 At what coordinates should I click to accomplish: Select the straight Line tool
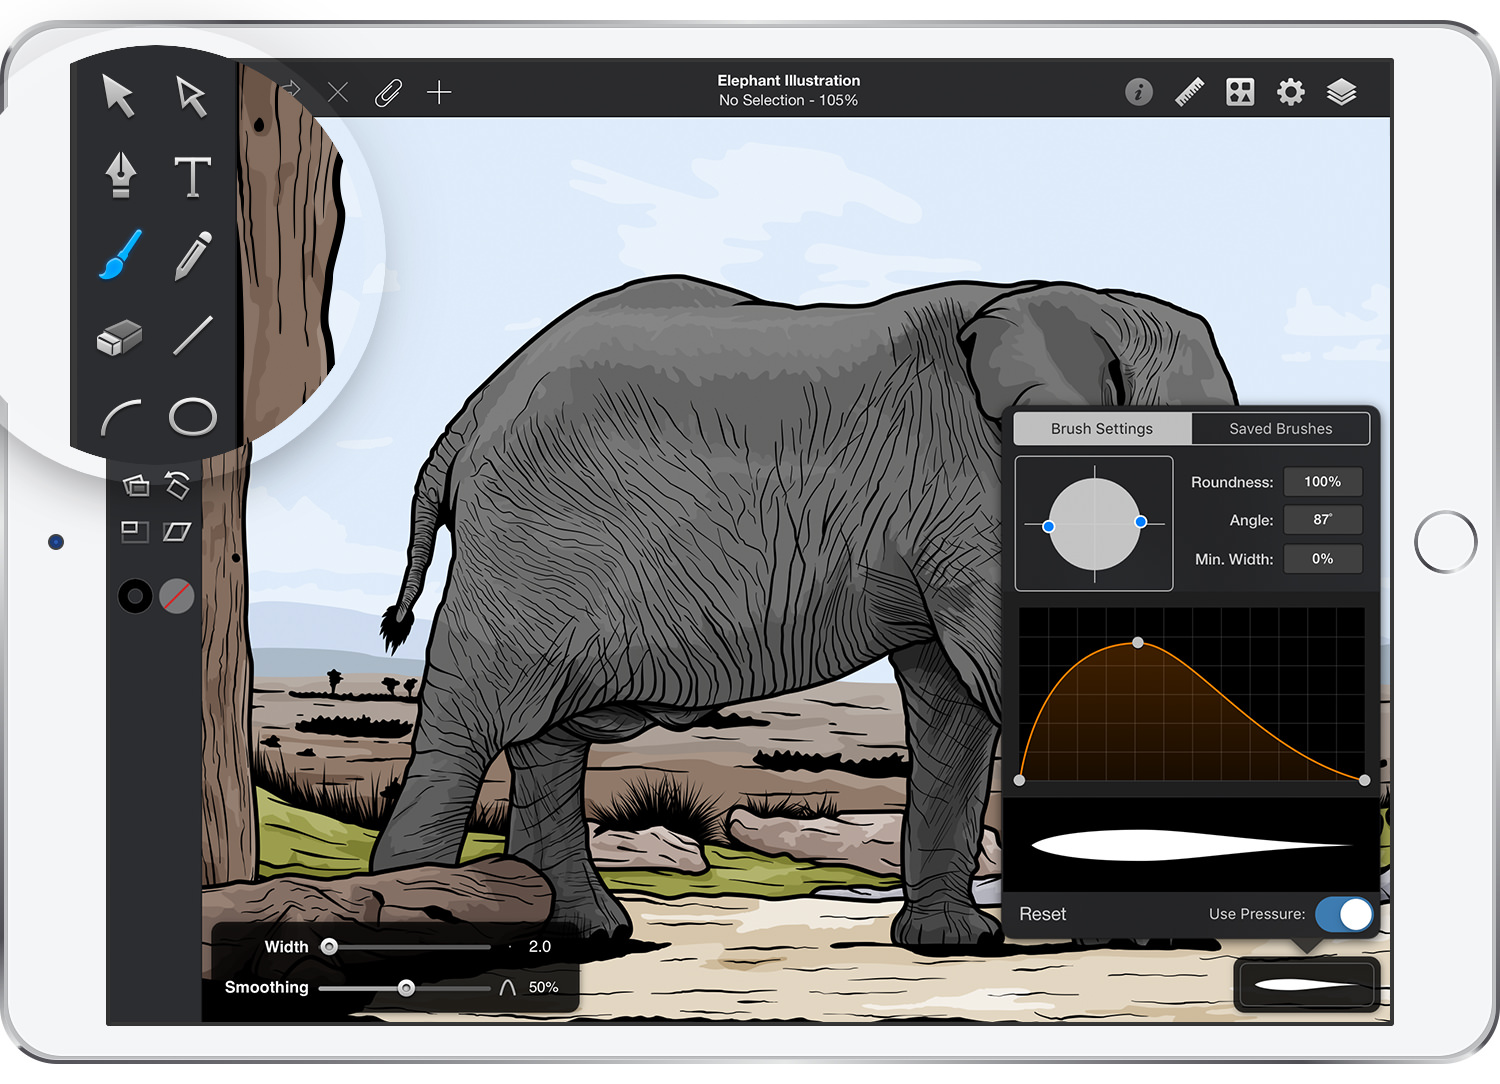192,336
